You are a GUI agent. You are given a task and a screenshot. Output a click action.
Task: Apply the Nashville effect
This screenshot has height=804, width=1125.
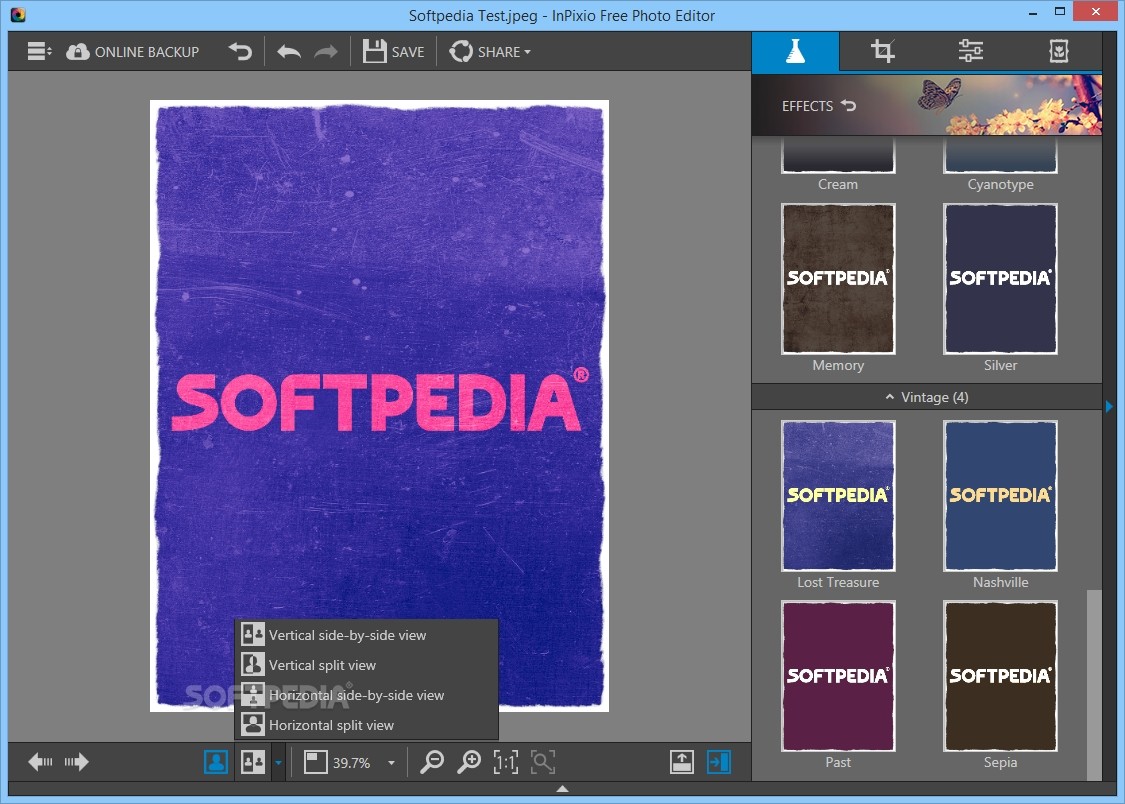(1000, 496)
